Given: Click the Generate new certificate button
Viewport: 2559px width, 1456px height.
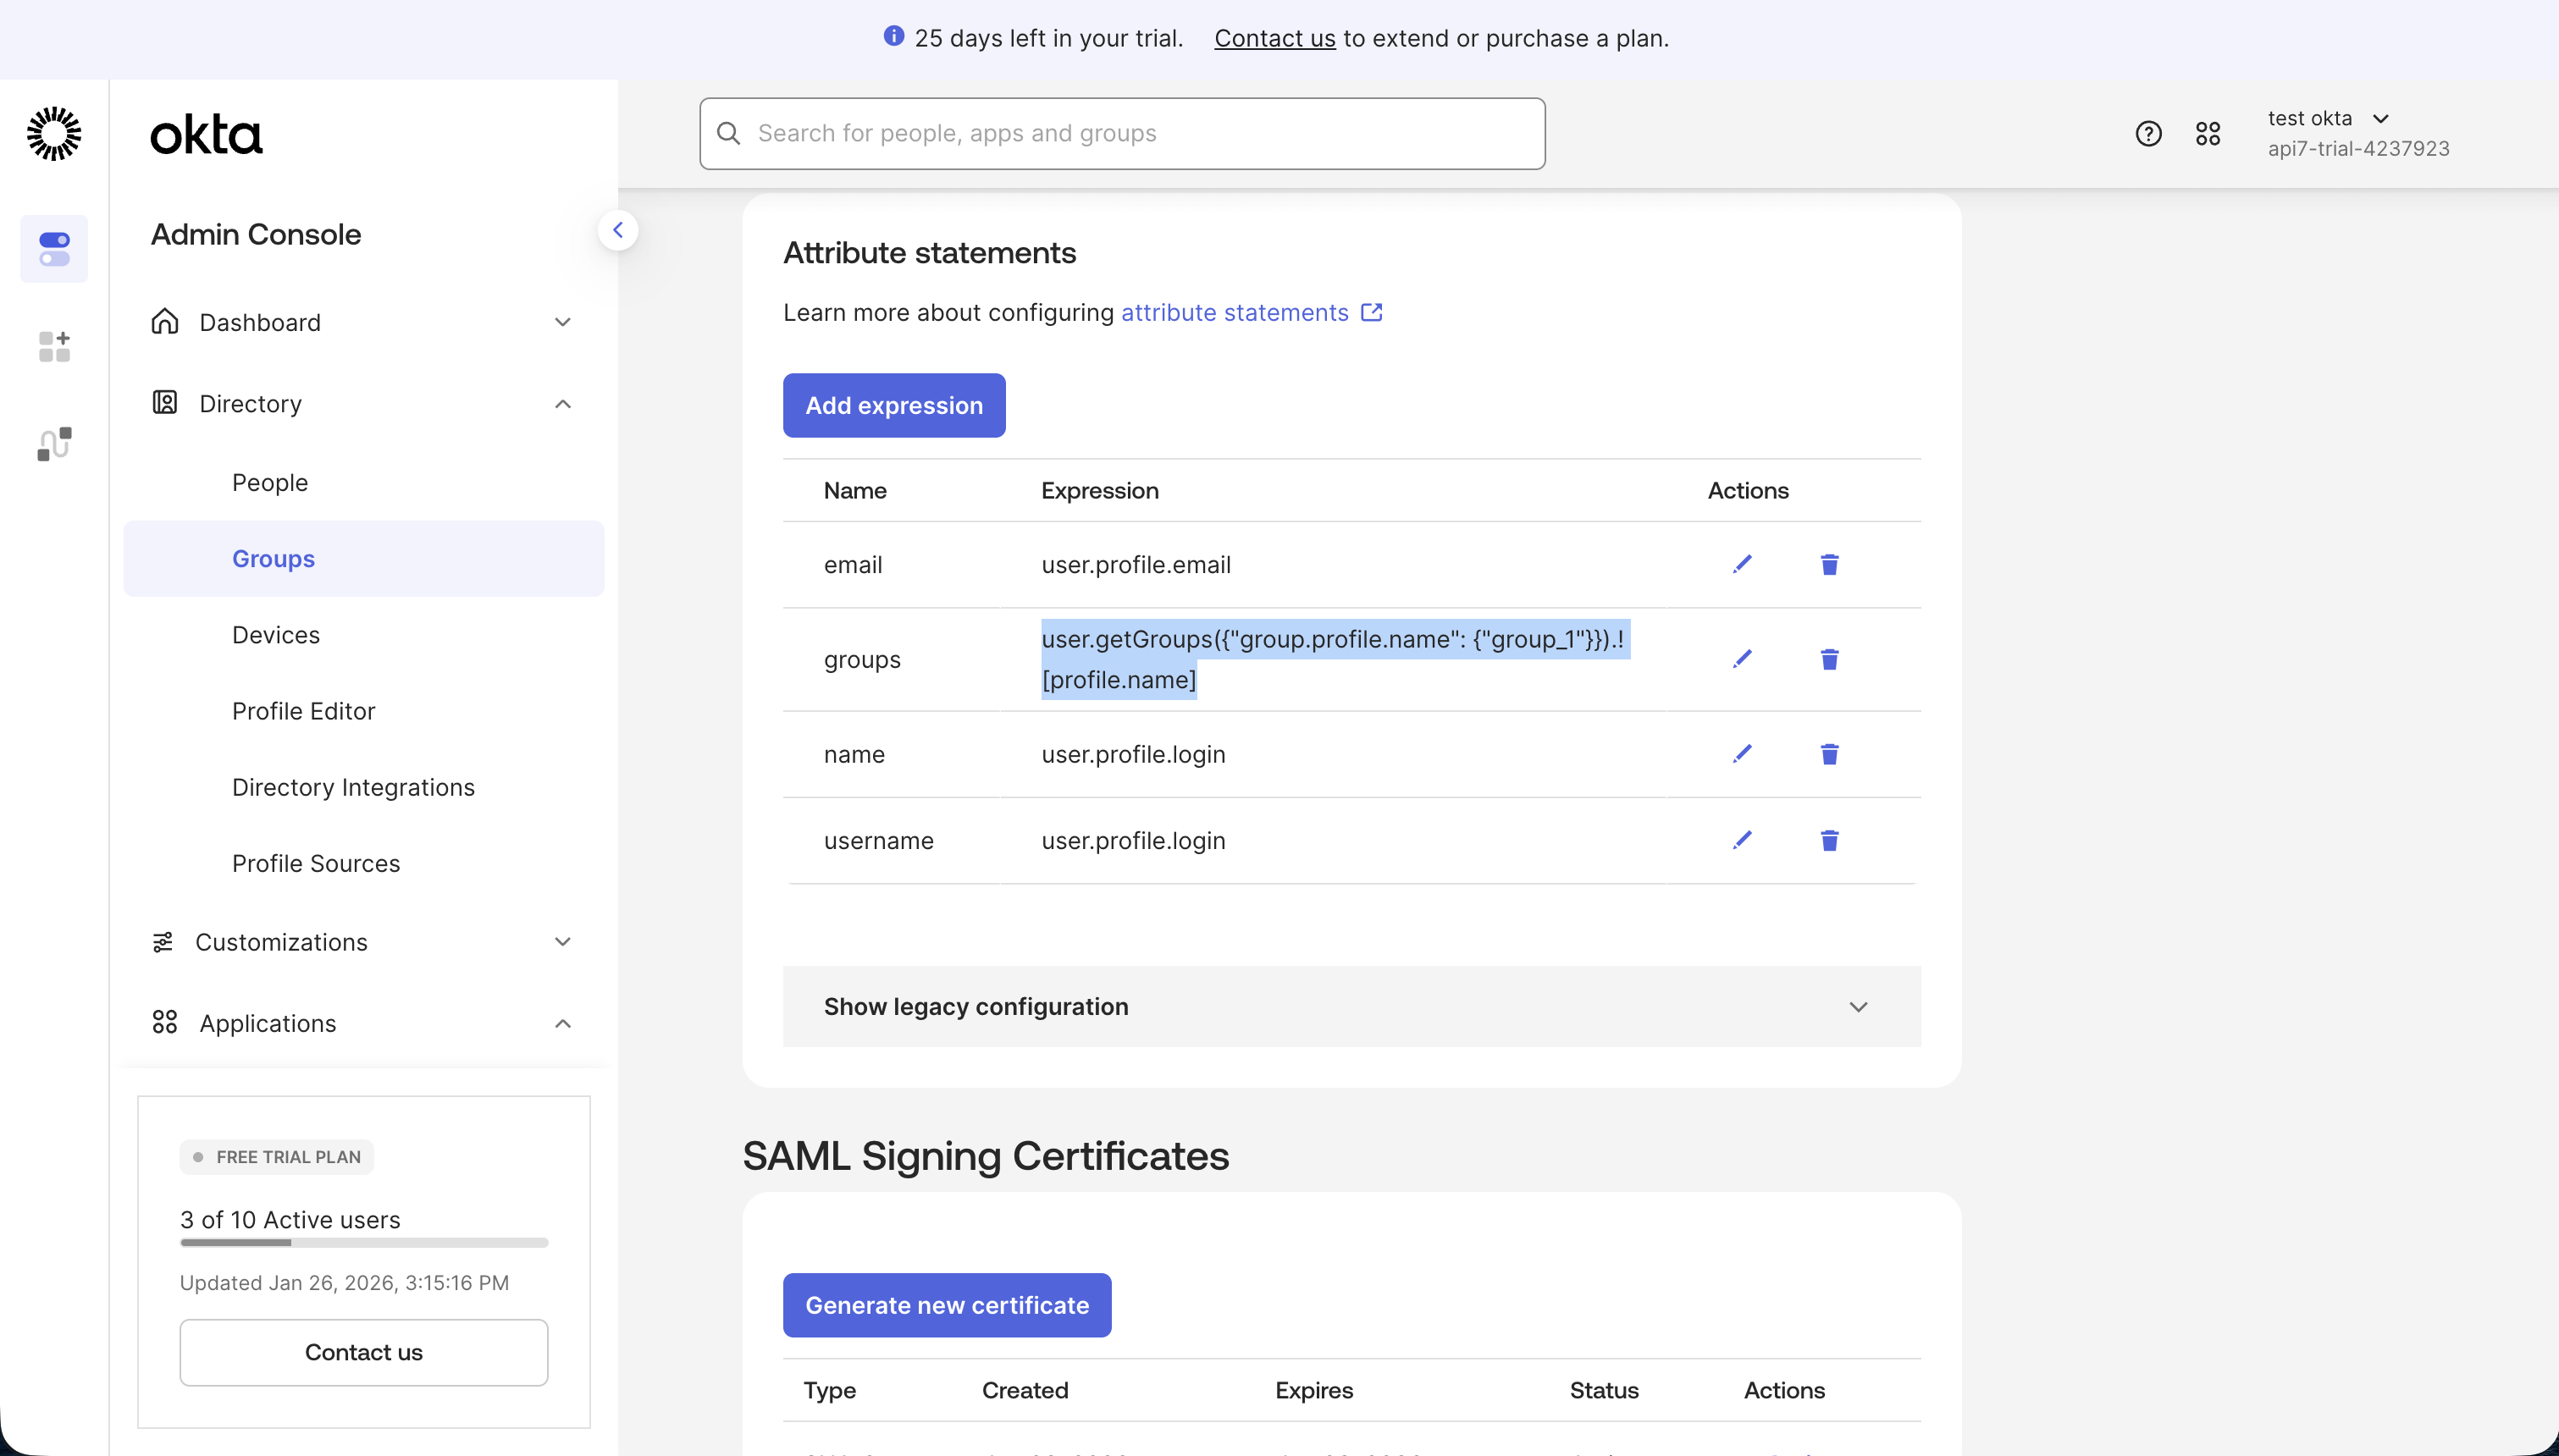Looking at the screenshot, I should click(946, 1304).
